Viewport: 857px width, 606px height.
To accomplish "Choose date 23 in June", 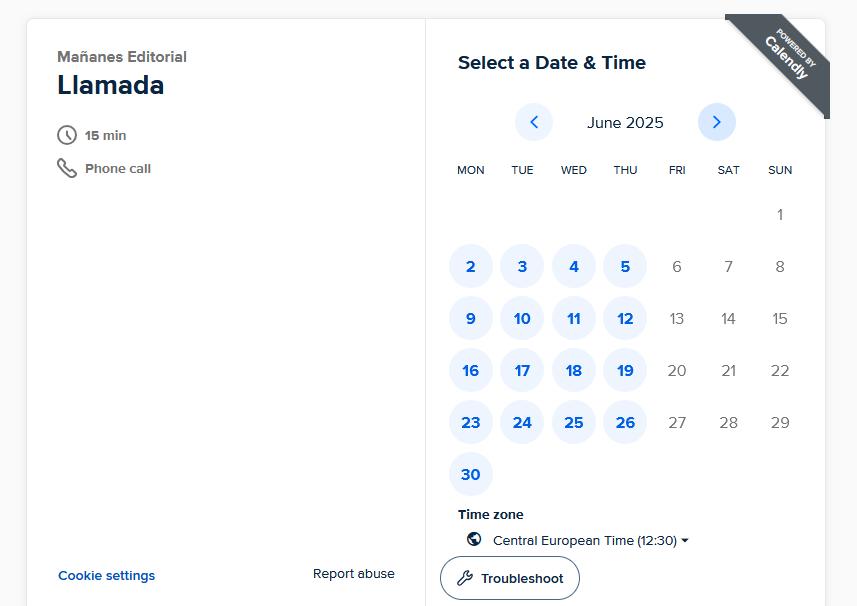I will point(471,422).
